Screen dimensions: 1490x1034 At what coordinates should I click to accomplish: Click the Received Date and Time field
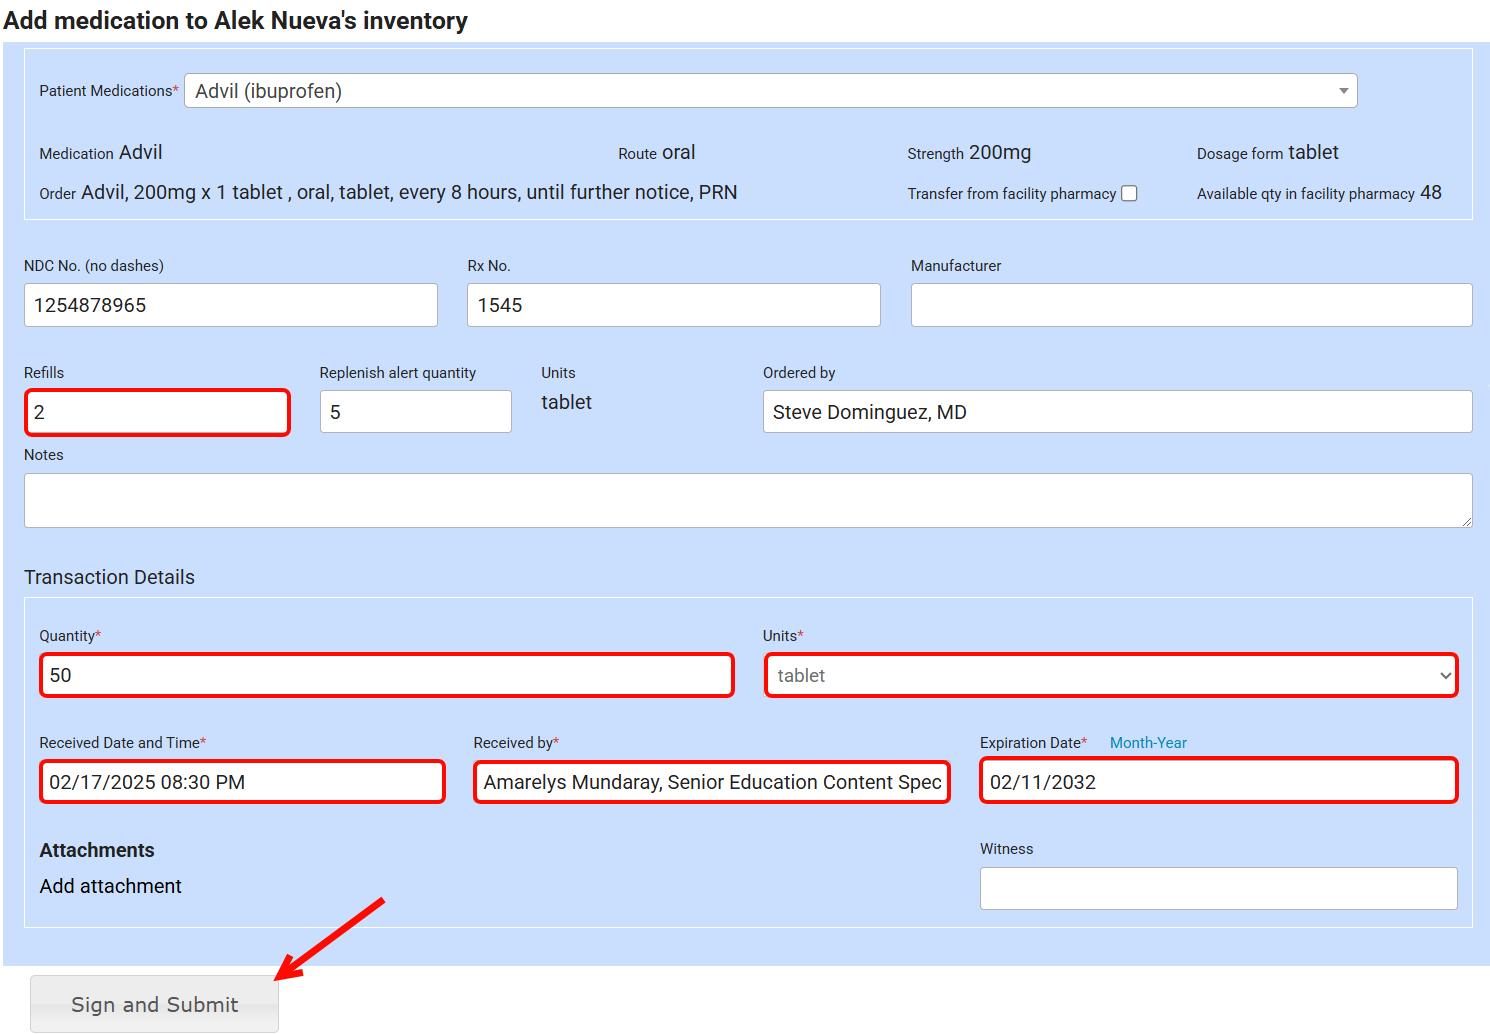(x=241, y=782)
